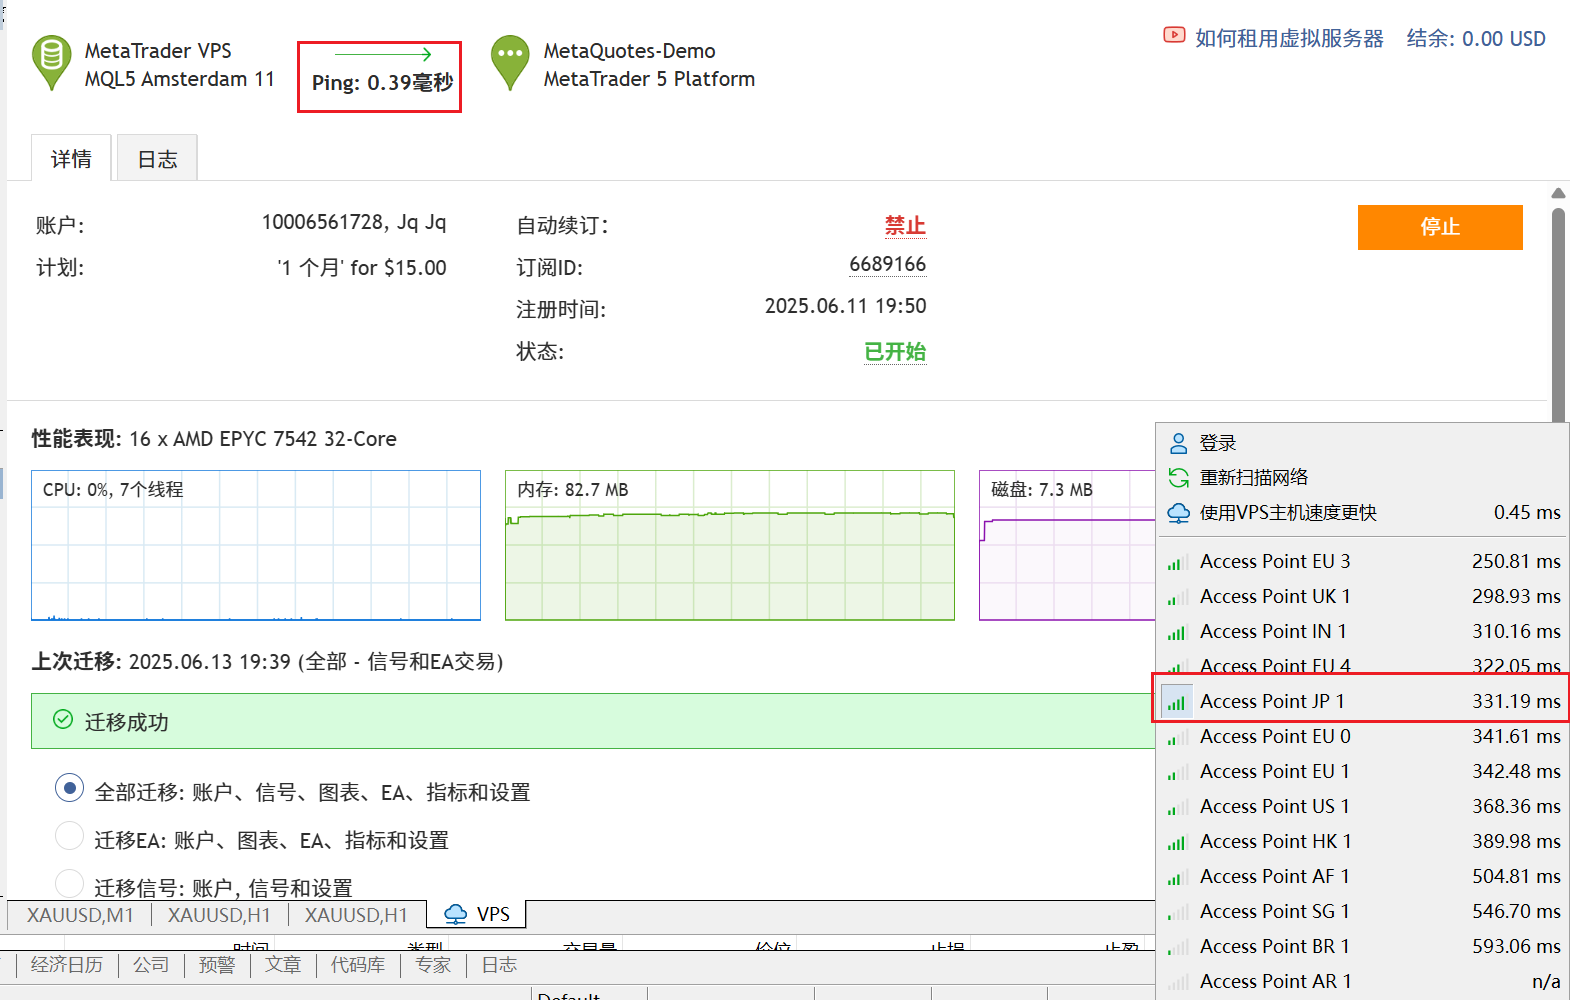Click the MQL5 Amsterdam 11 server label
The width and height of the screenshot is (1570, 1000).
(x=179, y=79)
